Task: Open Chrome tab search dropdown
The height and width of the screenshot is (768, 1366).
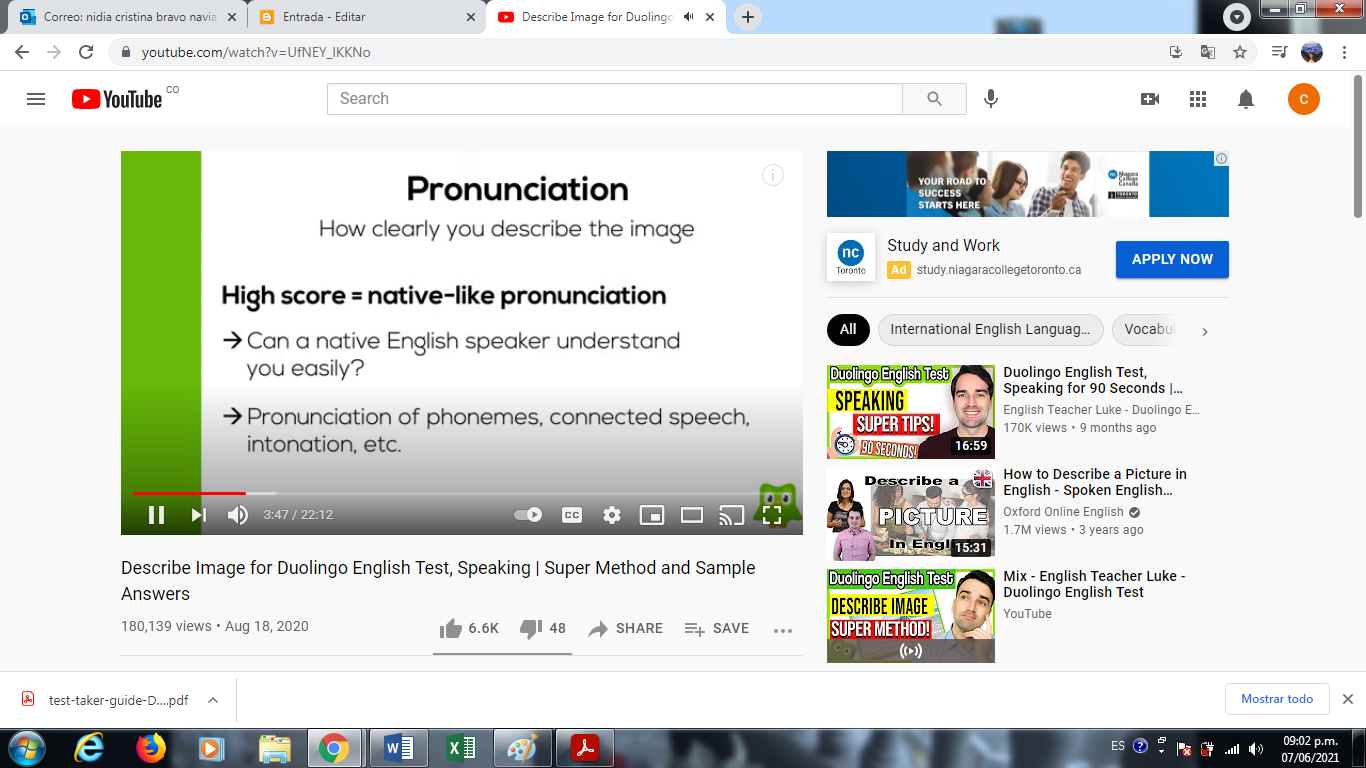Action: click(x=1237, y=17)
